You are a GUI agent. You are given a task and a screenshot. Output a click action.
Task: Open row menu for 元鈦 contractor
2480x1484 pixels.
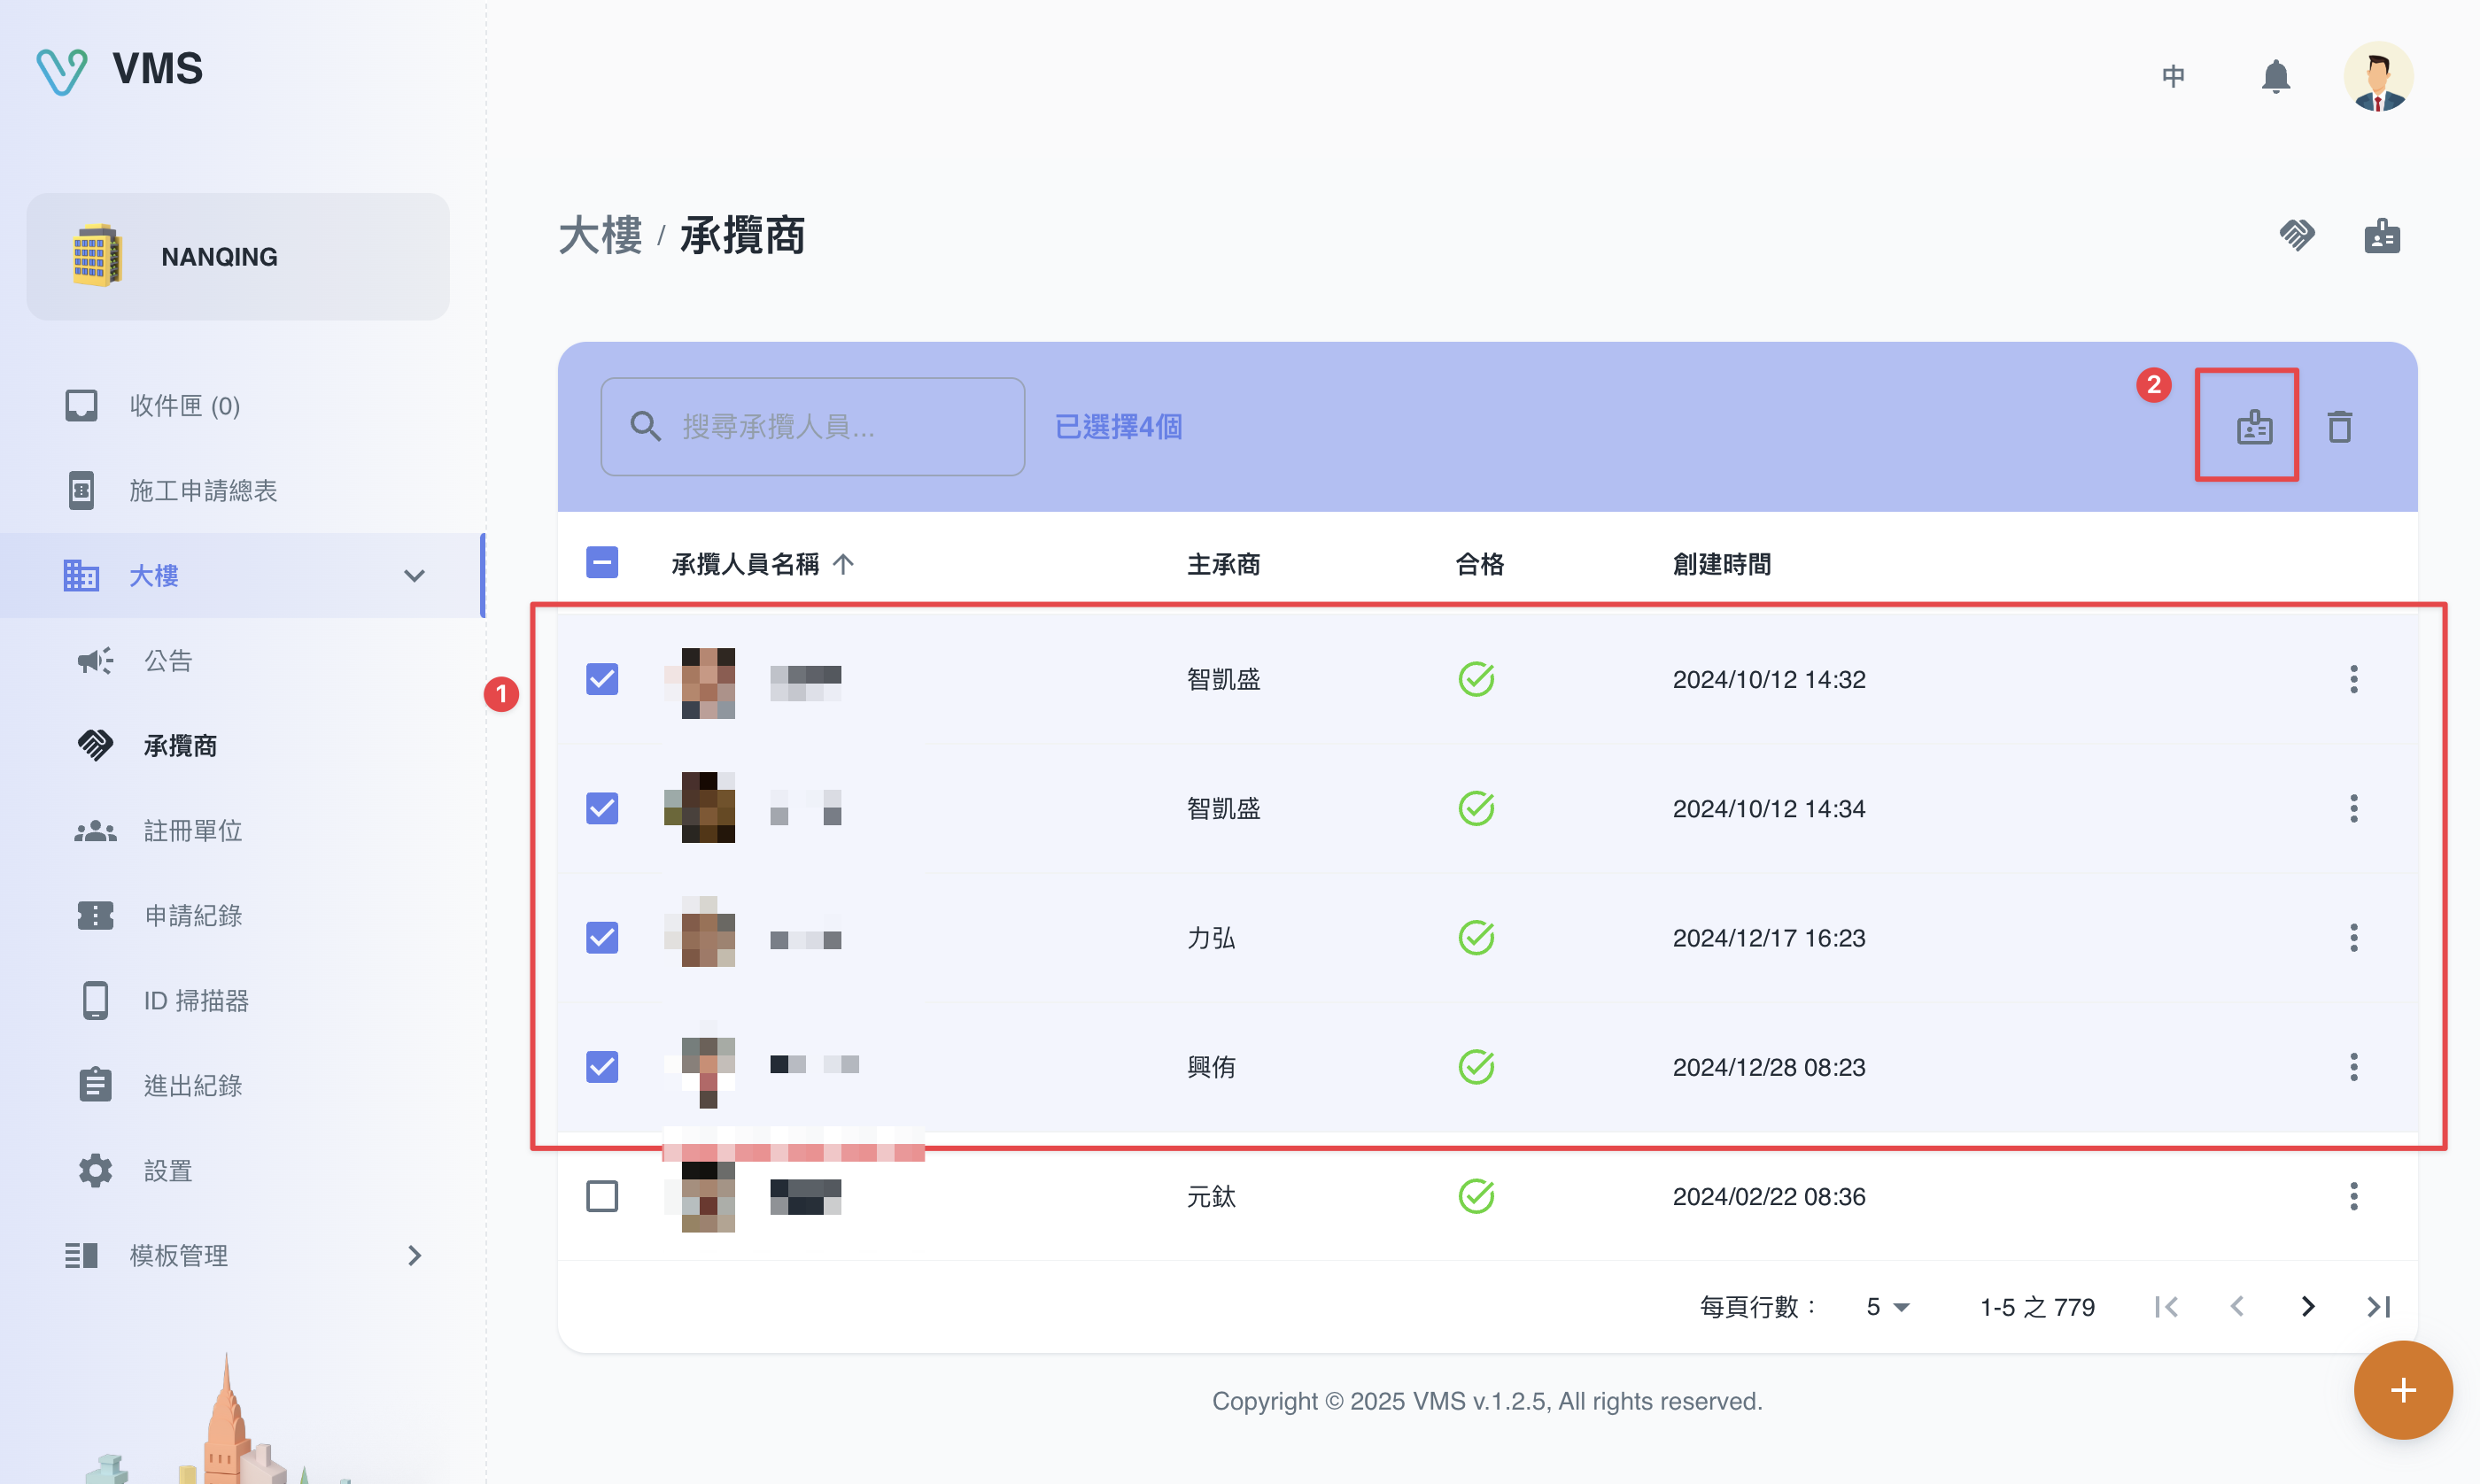click(2353, 1196)
